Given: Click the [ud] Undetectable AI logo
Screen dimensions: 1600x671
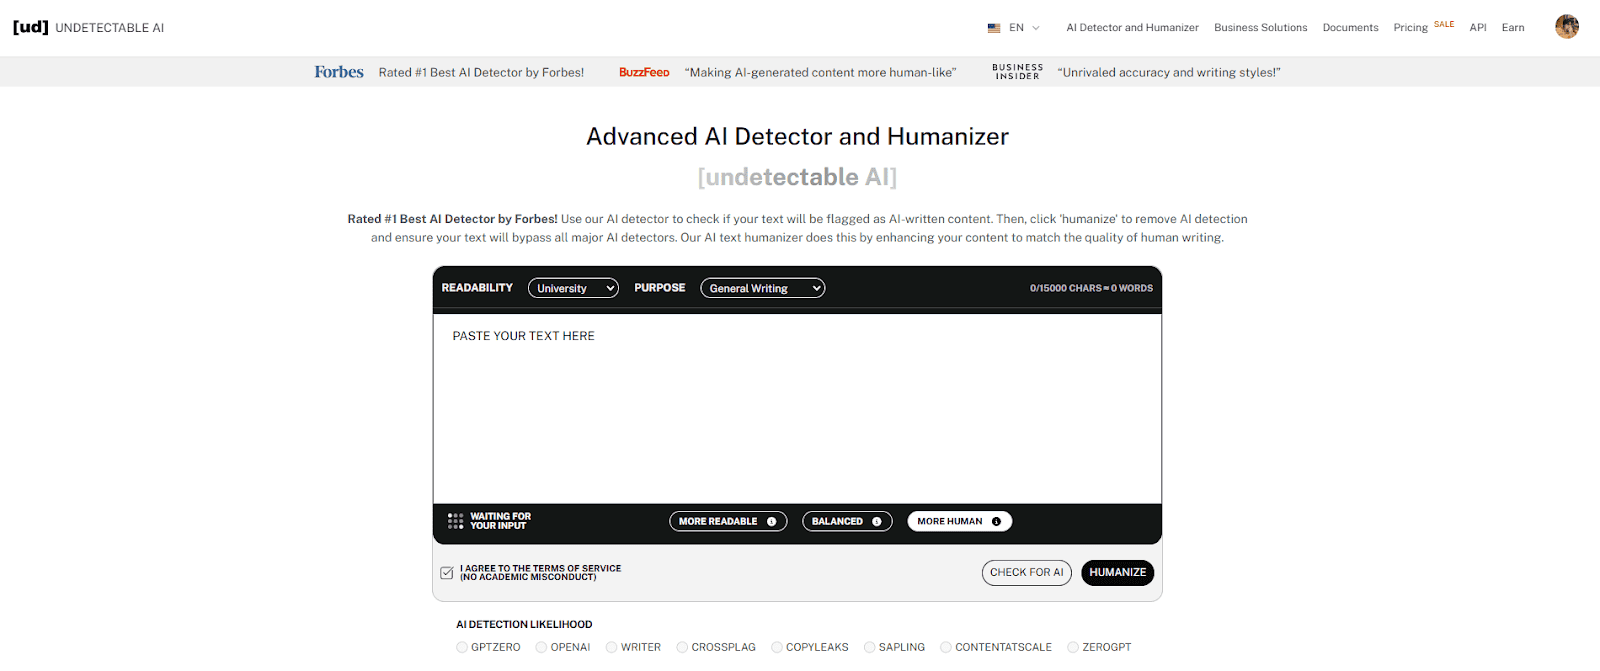Looking at the screenshot, I should (88, 27).
